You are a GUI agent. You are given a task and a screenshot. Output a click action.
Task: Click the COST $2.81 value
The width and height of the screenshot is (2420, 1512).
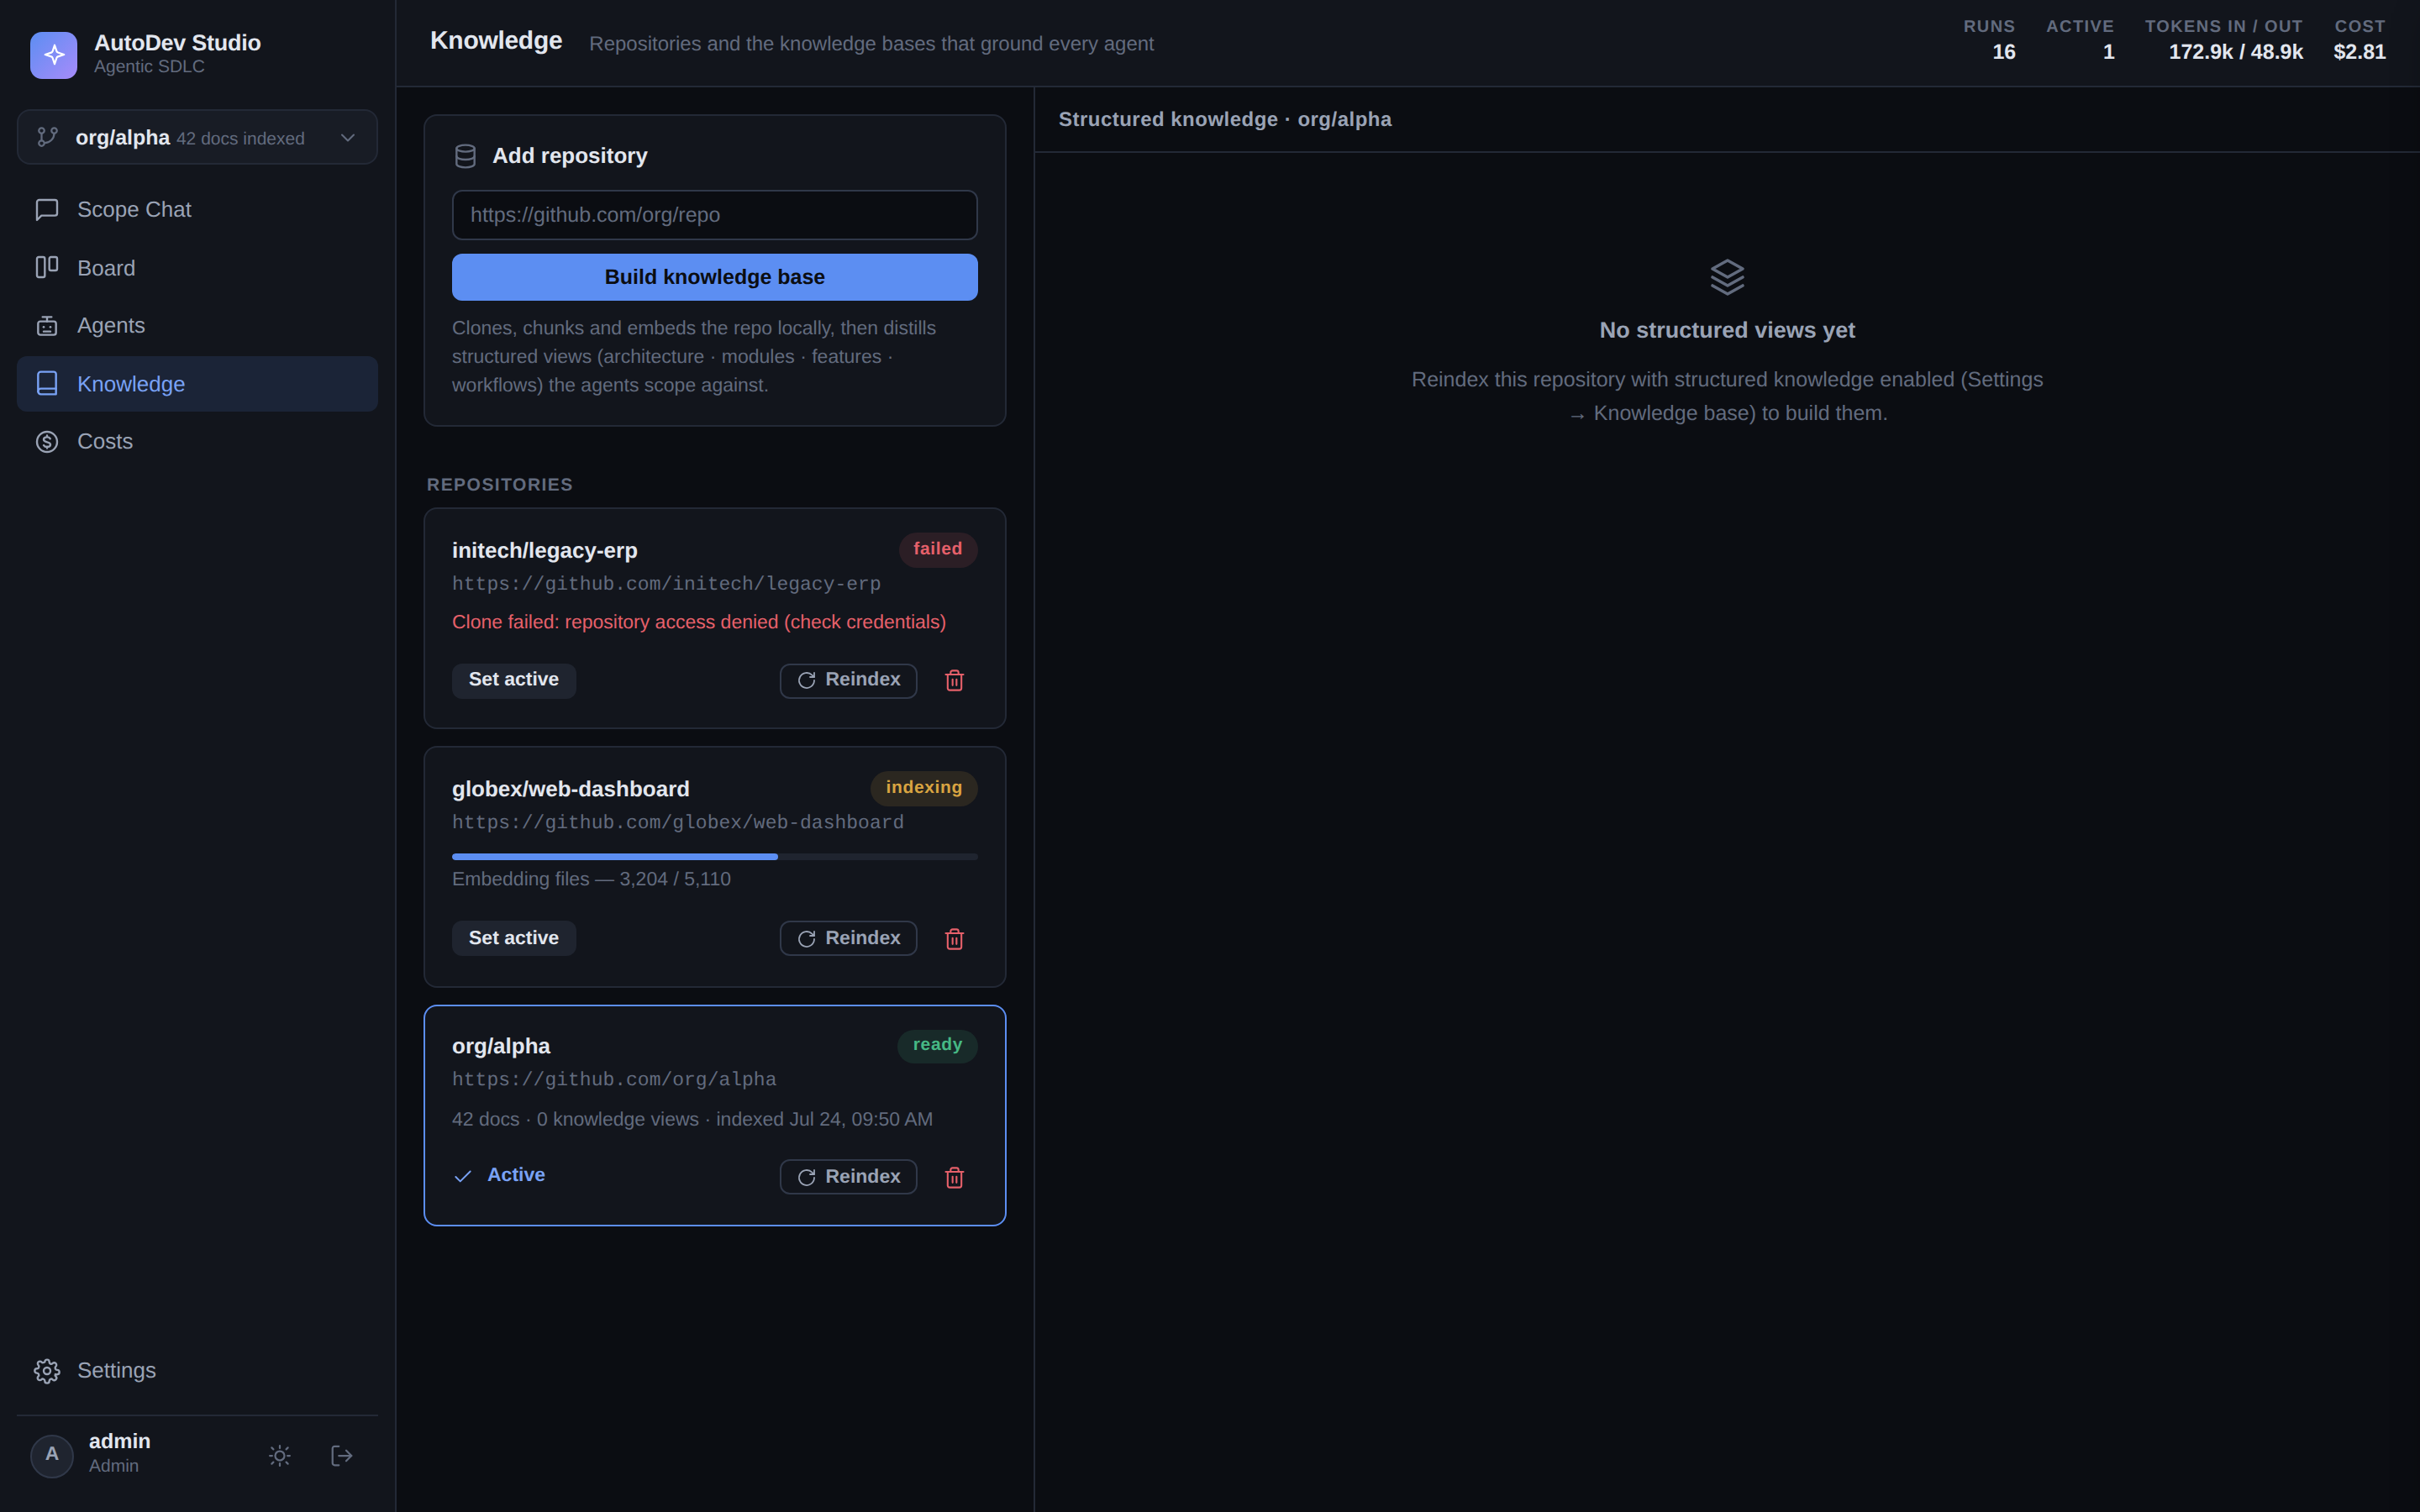pos(2359,52)
